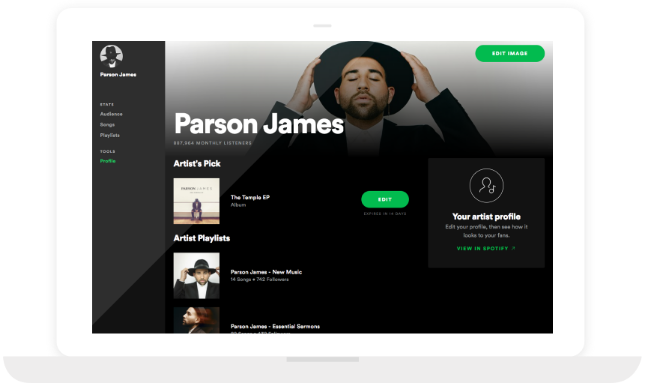Click the Your artist profile heading
Viewport: 646px width, 390px height.
point(486,217)
